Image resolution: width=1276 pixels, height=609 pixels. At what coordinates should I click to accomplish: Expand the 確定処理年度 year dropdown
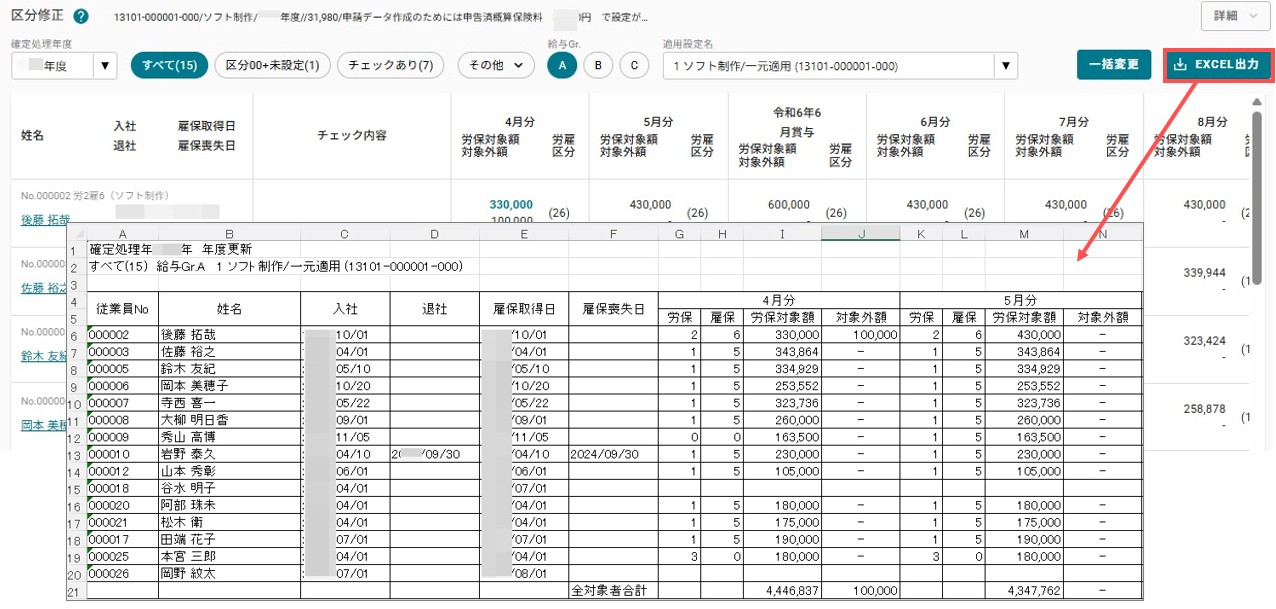click(x=107, y=66)
